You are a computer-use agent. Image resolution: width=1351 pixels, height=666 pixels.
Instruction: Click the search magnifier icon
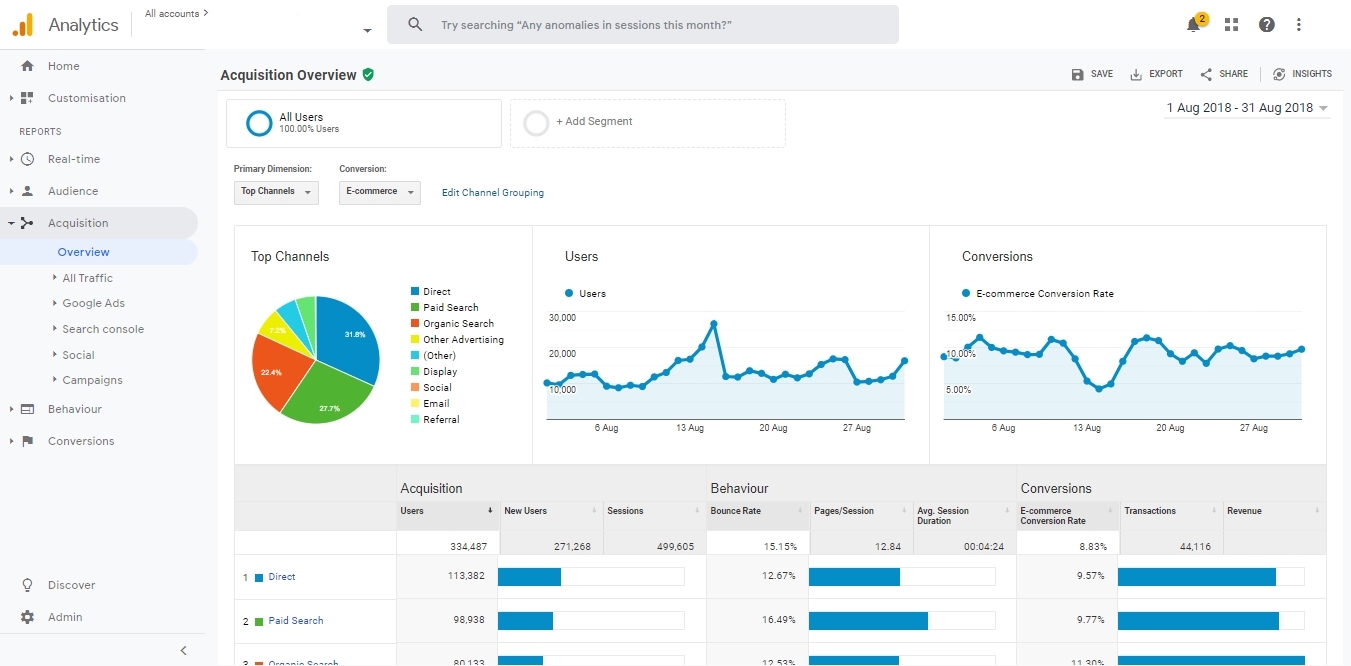point(416,25)
